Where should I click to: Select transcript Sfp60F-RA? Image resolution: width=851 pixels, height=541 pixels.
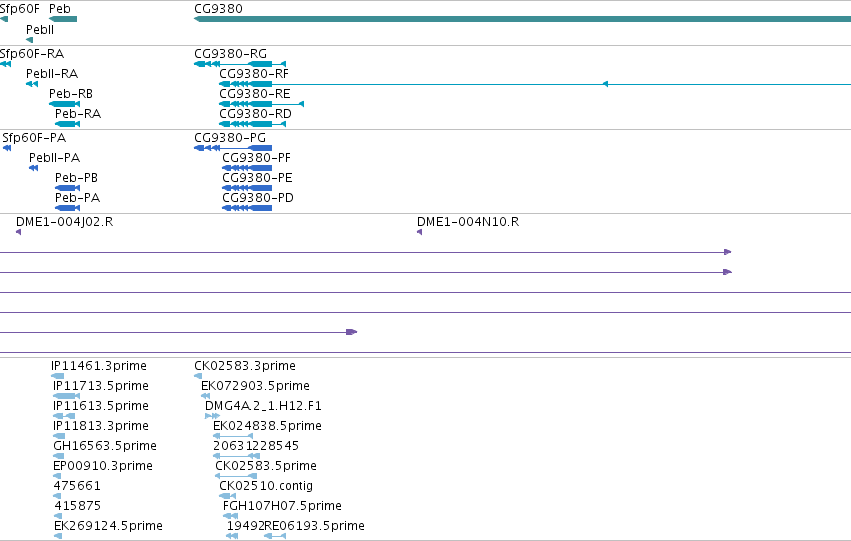(x=31, y=54)
